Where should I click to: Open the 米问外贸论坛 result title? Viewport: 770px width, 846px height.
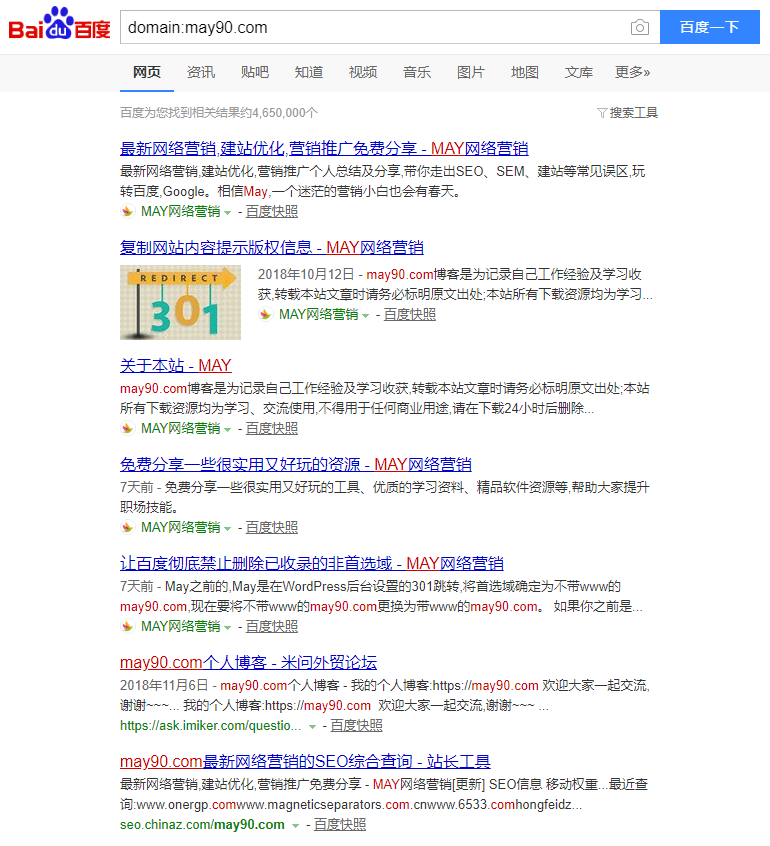248,662
